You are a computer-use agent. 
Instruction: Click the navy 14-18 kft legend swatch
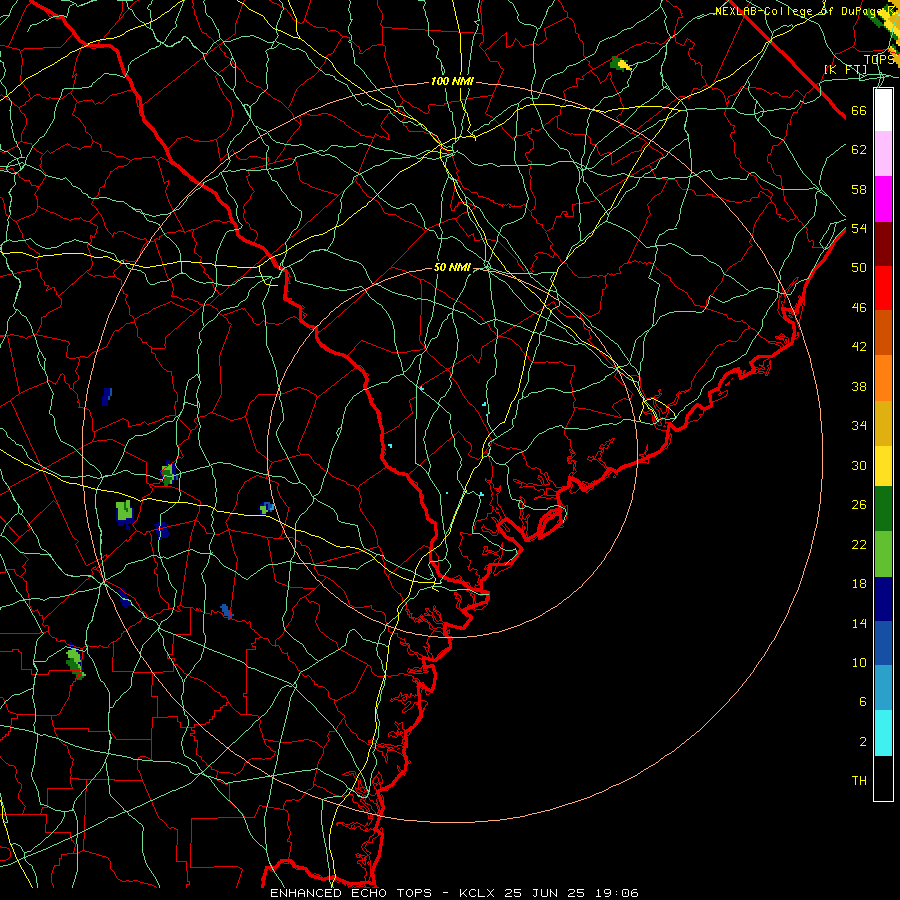[x=883, y=599]
